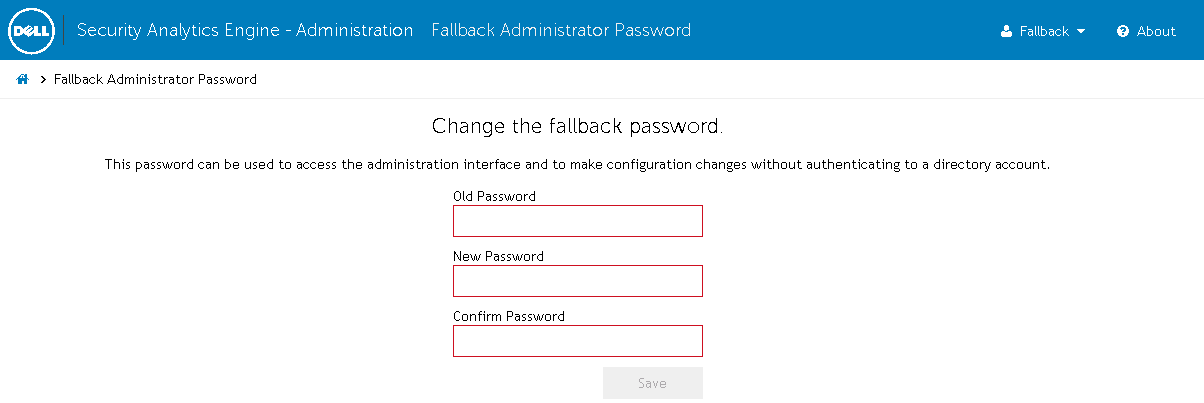Click the Change the fallback password heading
The height and width of the screenshot is (403, 1204).
point(577,127)
